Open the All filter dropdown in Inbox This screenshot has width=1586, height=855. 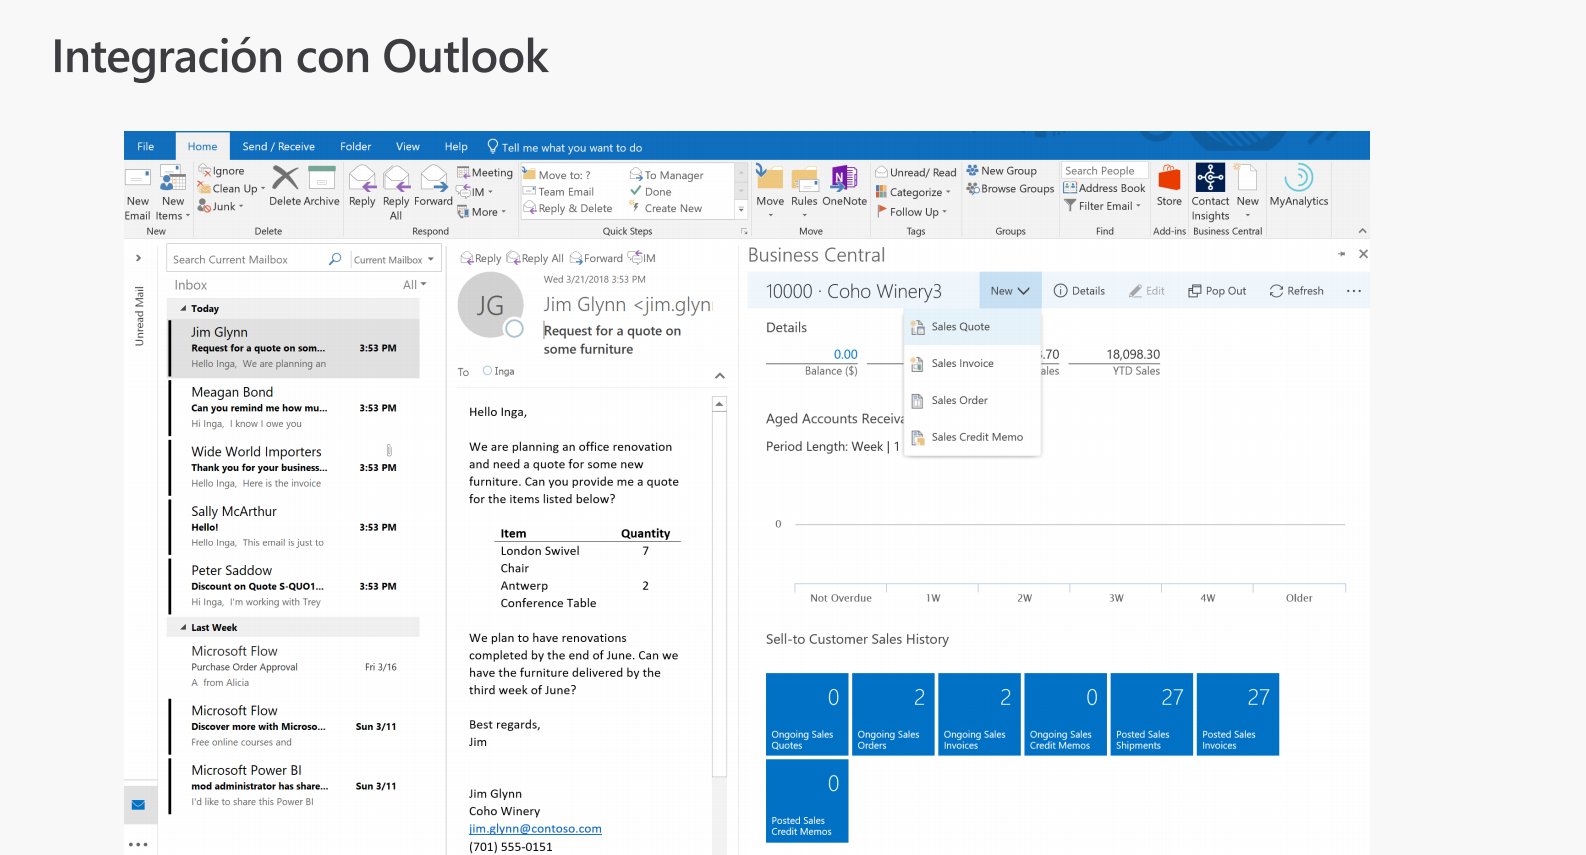click(x=414, y=285)
